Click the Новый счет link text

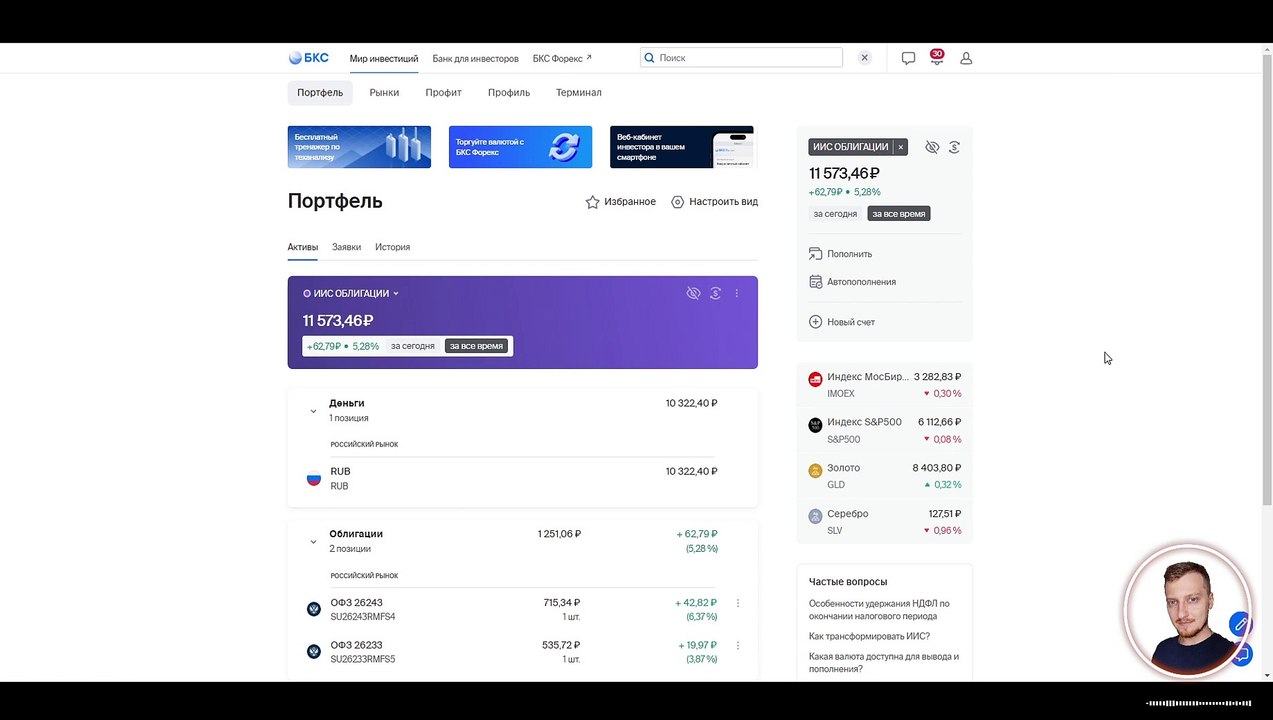(x=851, y=322)
